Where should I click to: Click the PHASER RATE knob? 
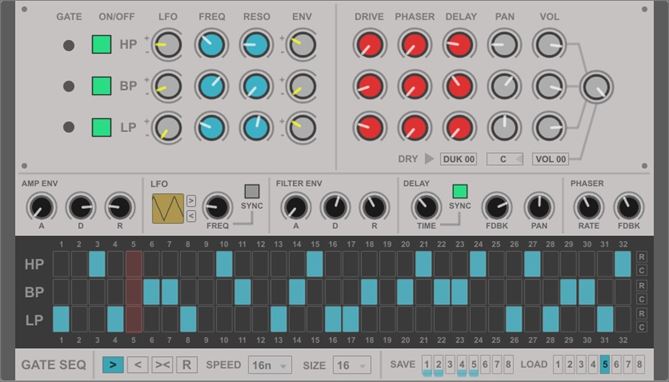tap(588, 207)
